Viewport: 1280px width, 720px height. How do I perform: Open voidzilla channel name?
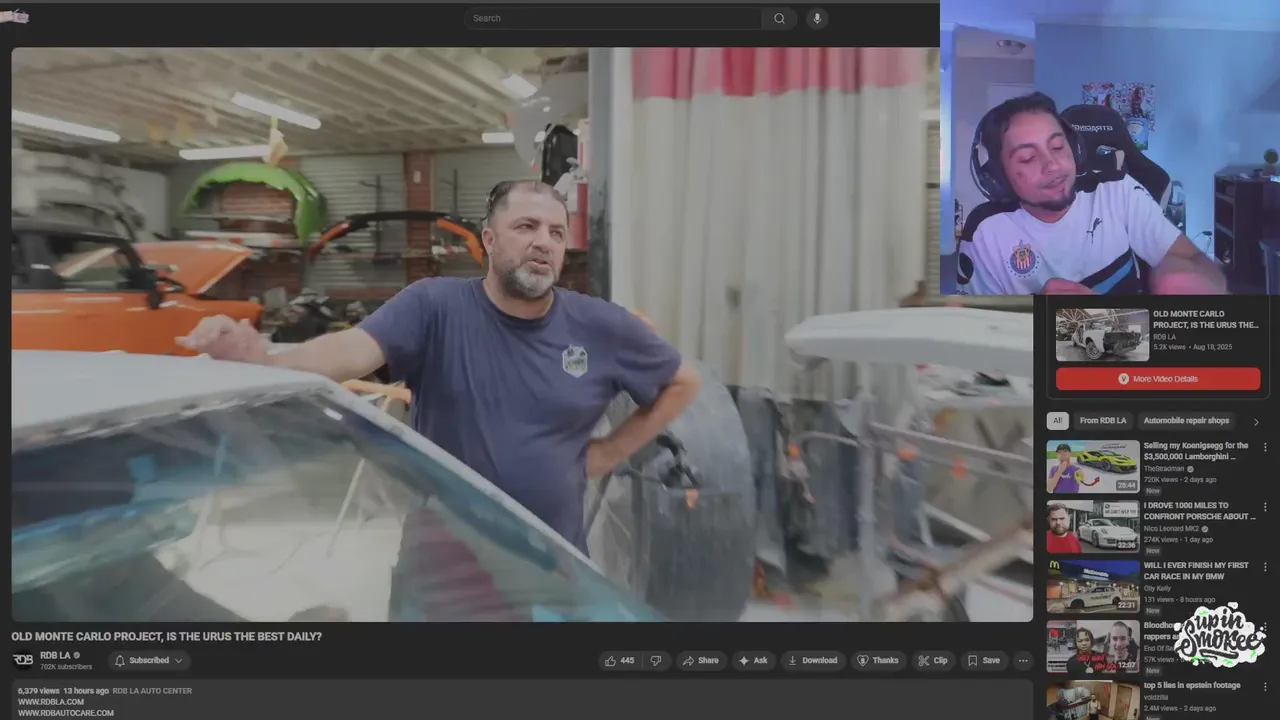[1157, 697]
